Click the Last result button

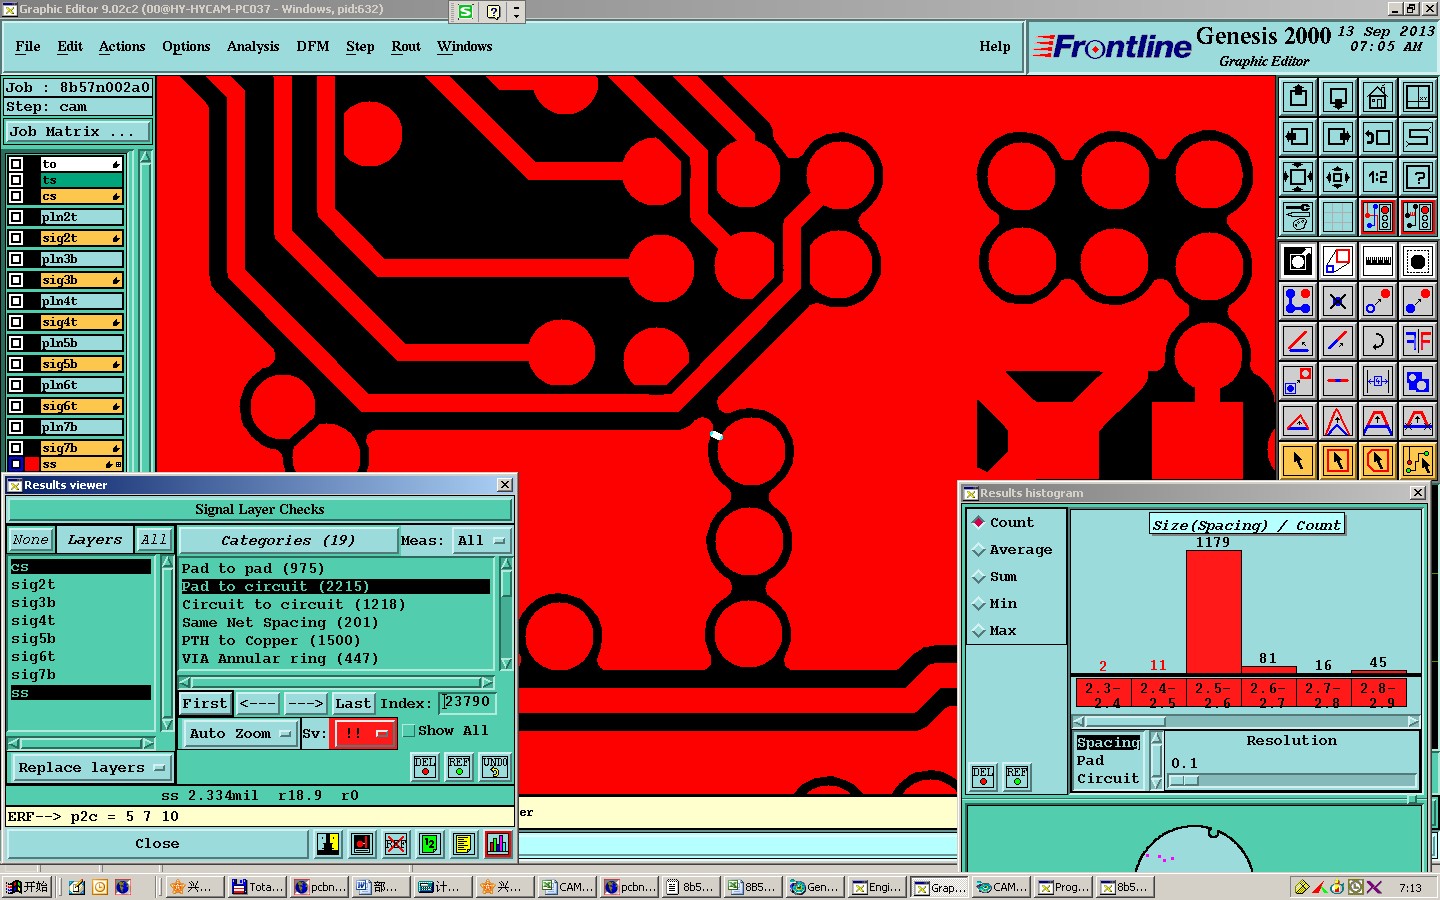pos(353,703)
